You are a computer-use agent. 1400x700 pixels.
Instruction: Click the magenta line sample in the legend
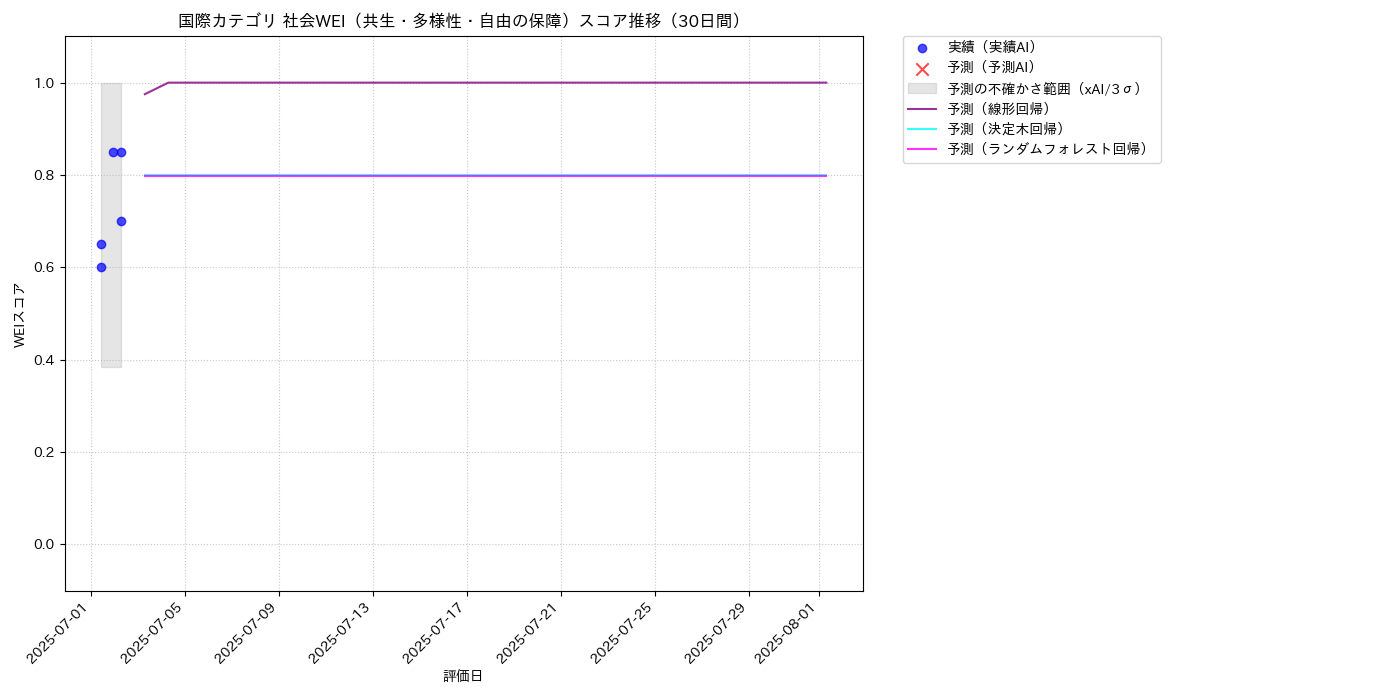(922, 149)
